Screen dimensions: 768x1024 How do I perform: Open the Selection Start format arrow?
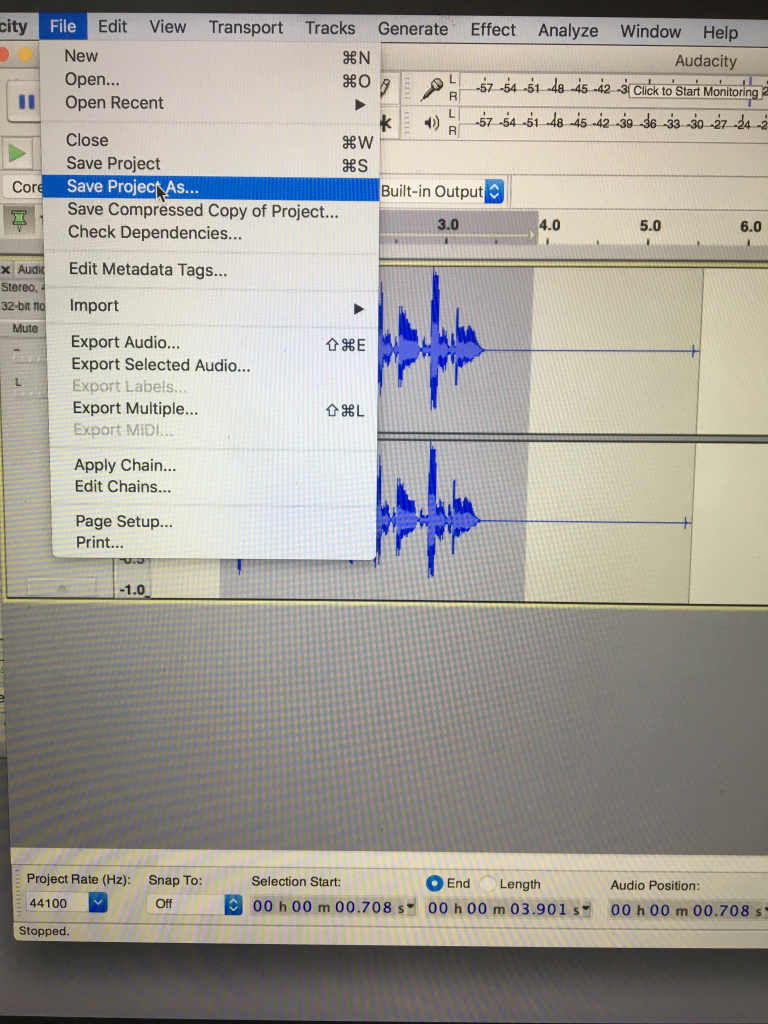point(411,906)
